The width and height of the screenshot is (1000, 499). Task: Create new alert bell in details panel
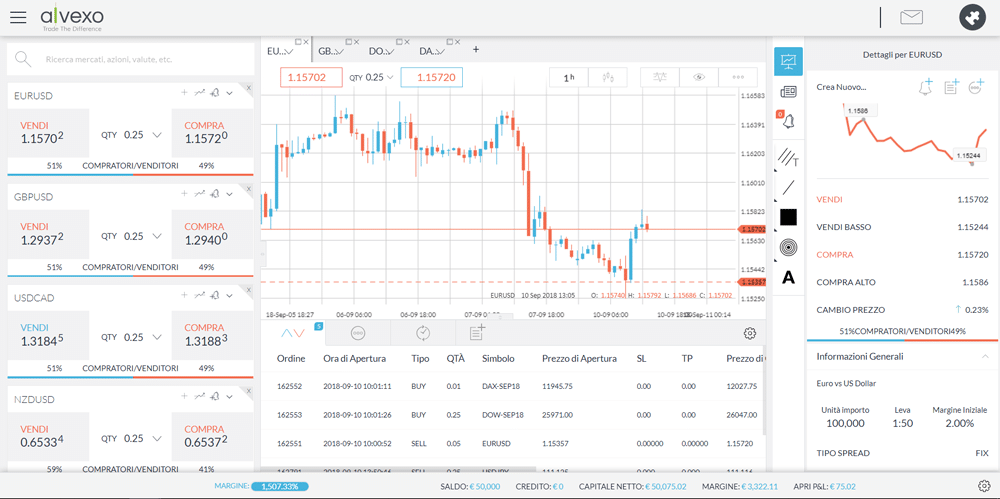tap(925, 87)
